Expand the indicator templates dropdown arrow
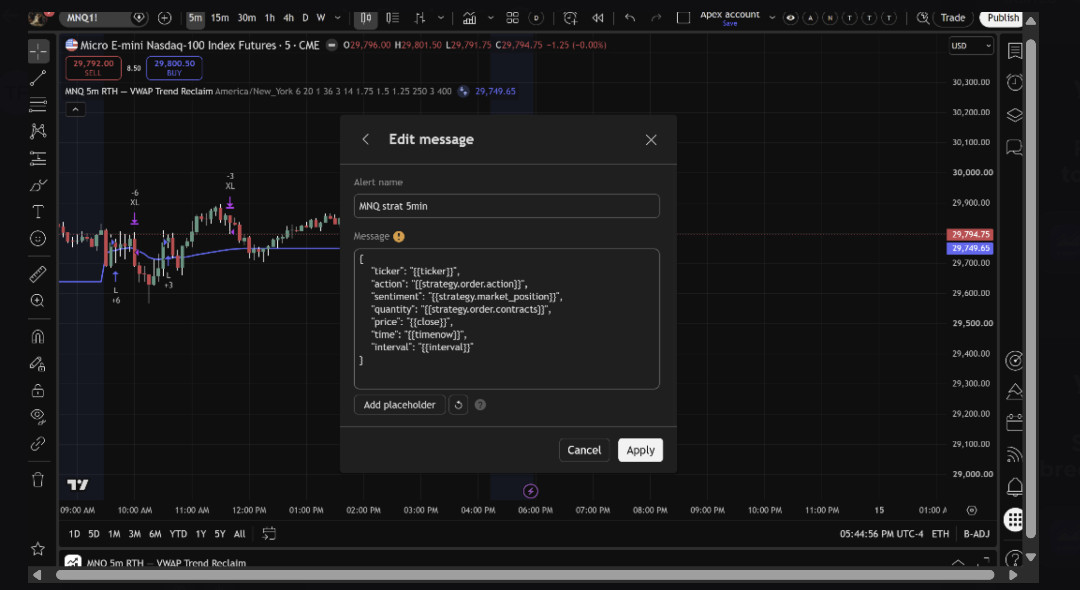The image size is (1080, 590). [490, 18]
